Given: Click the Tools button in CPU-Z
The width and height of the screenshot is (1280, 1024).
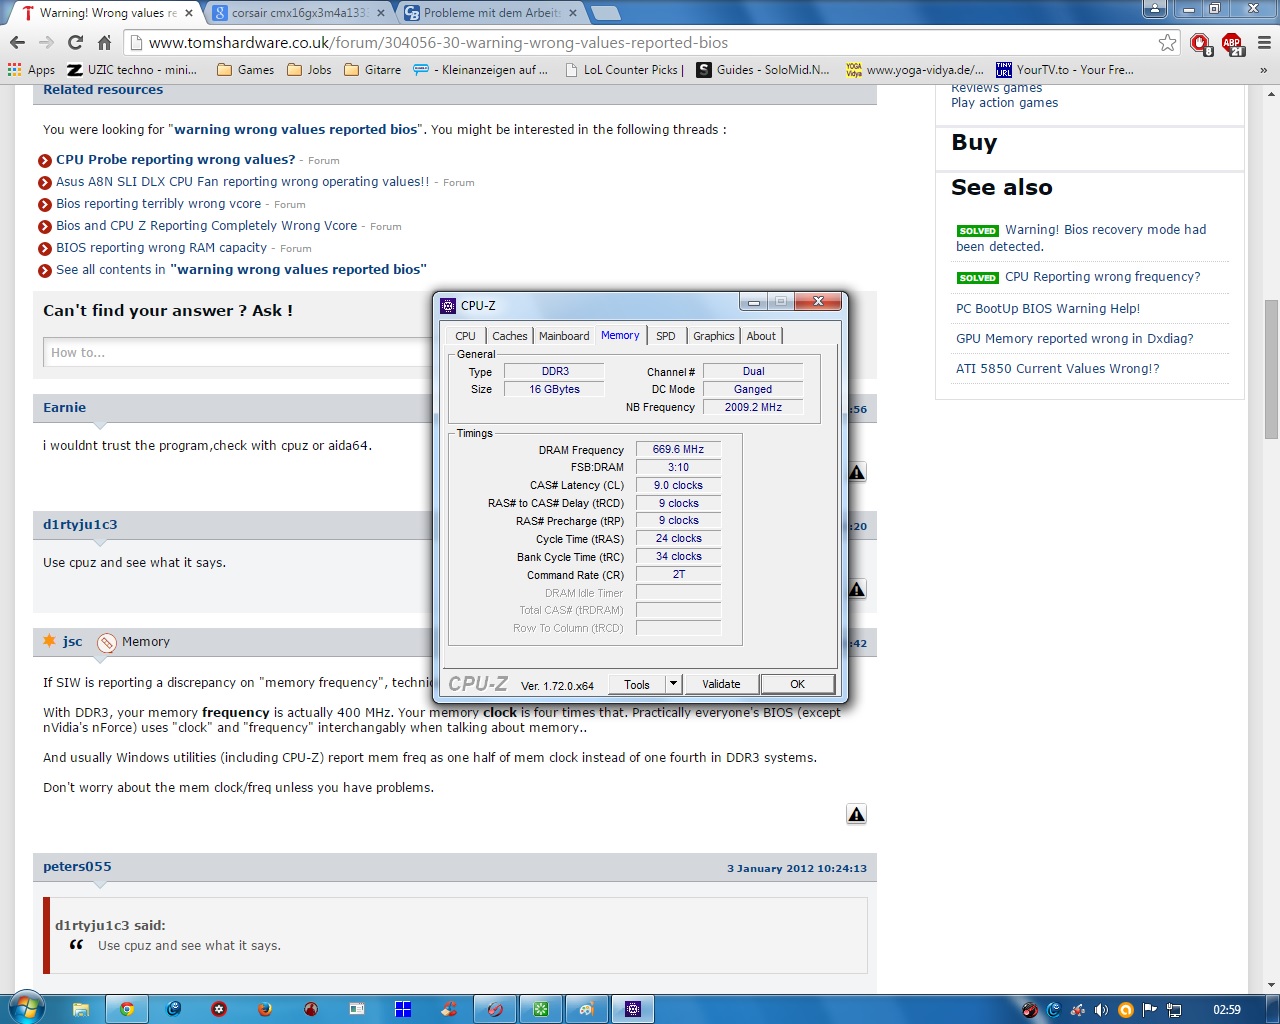Looking at the screenshot, I should pyautogui.click(x=637, y=684).
